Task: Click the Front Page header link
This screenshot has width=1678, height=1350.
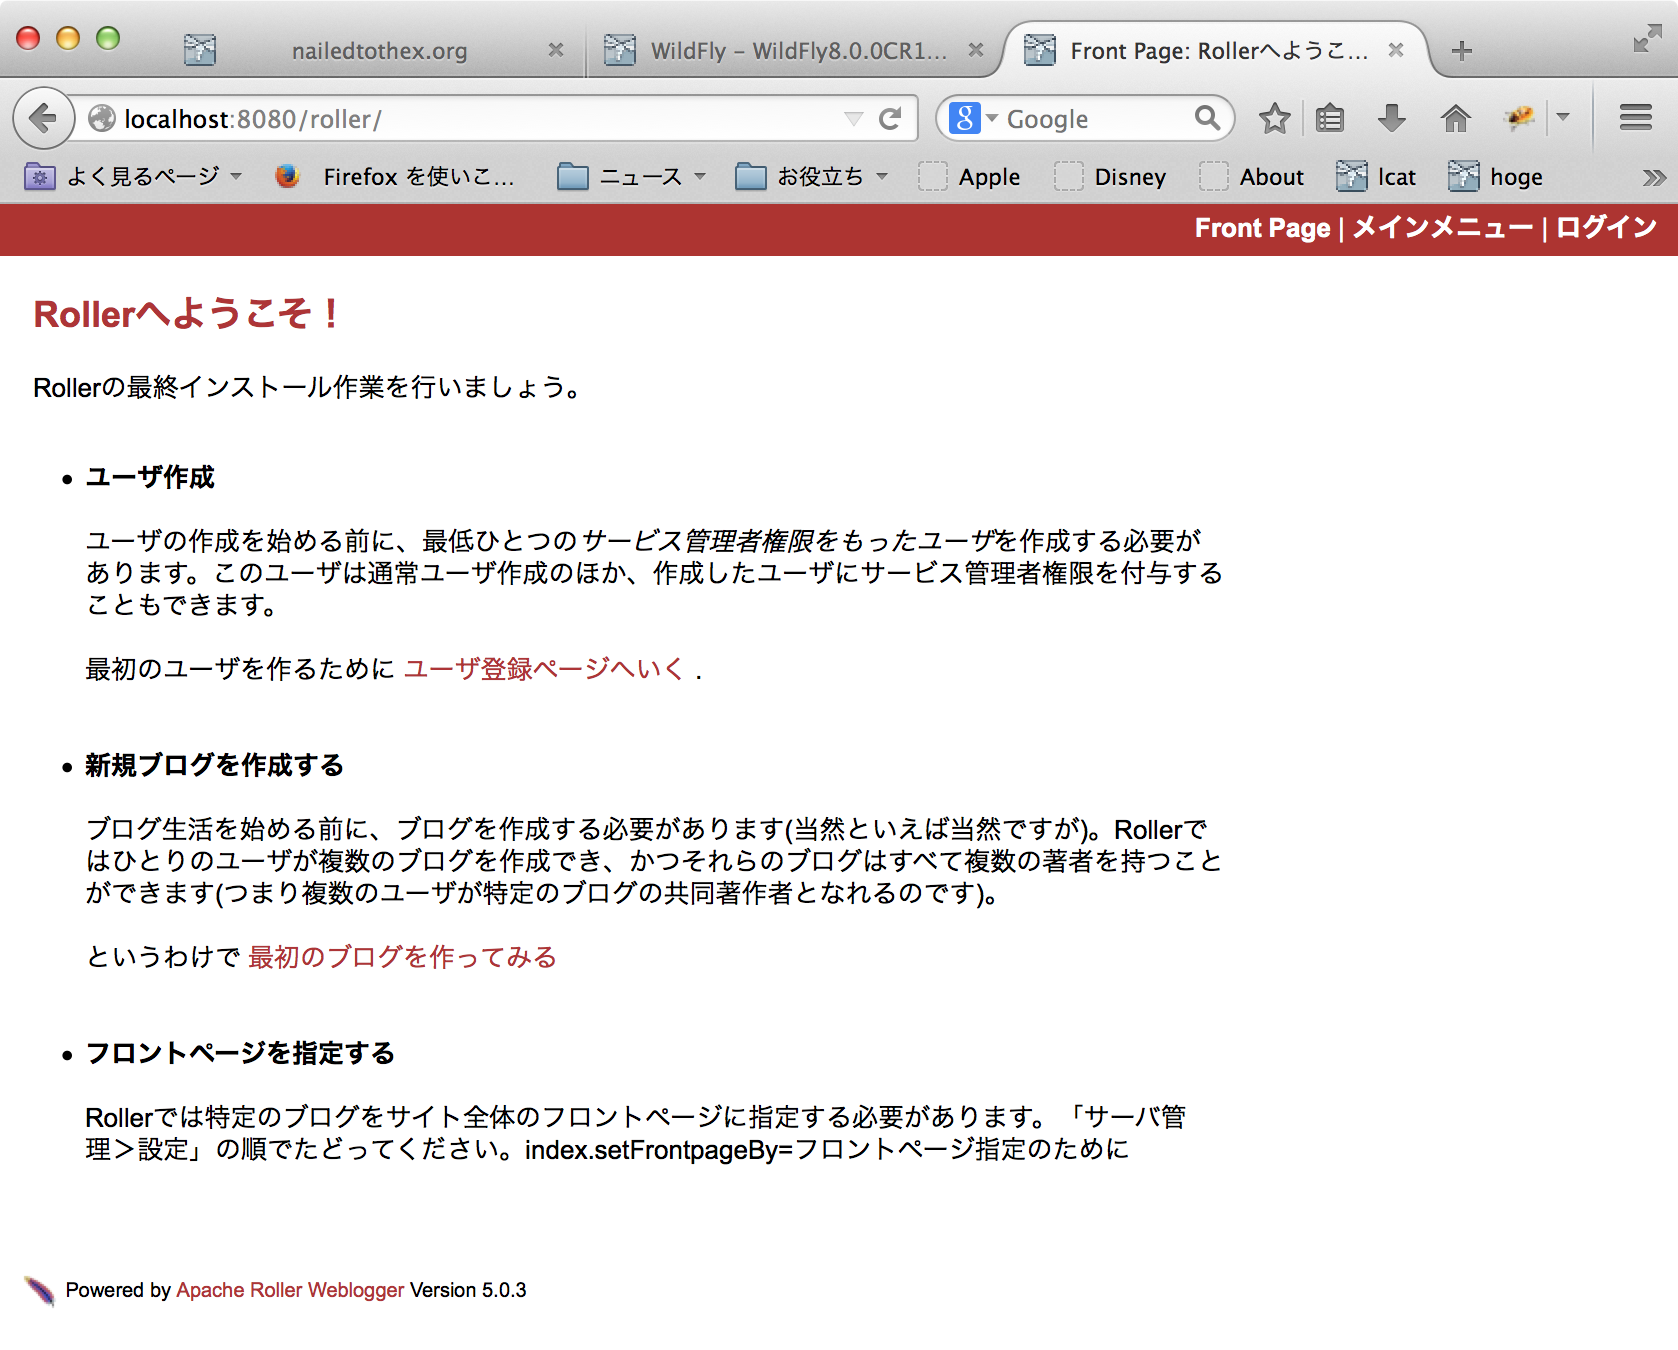Action: click(1262, 228)
